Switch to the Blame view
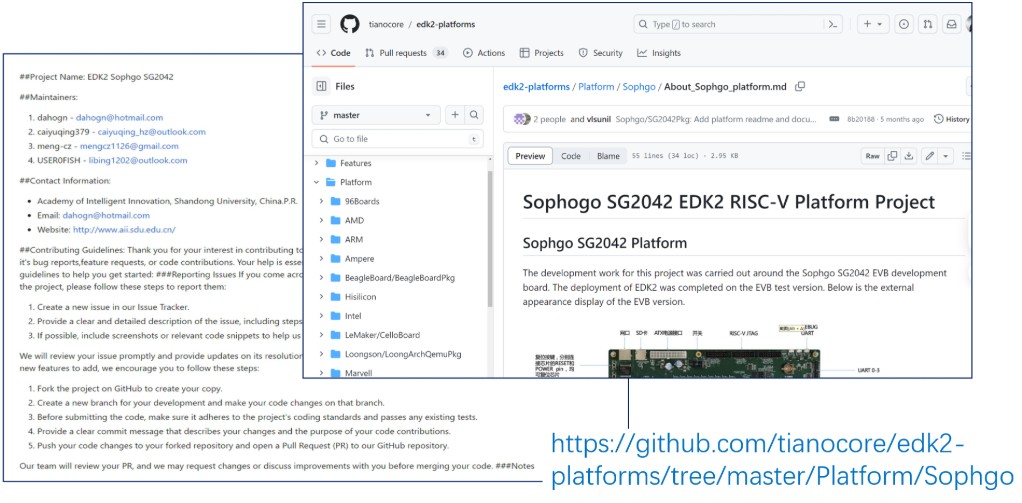 coord(608,156)
